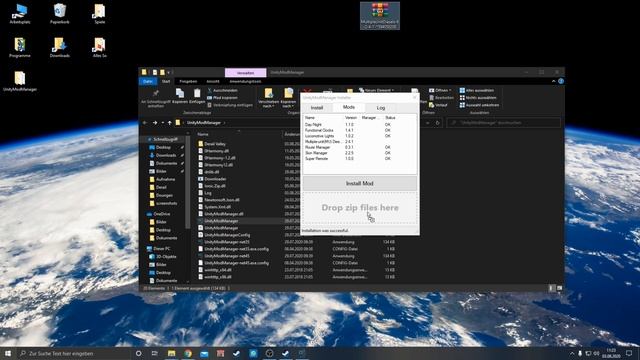
Task: Select UnityModManagerConfig in file list
Action: [227, 235]
